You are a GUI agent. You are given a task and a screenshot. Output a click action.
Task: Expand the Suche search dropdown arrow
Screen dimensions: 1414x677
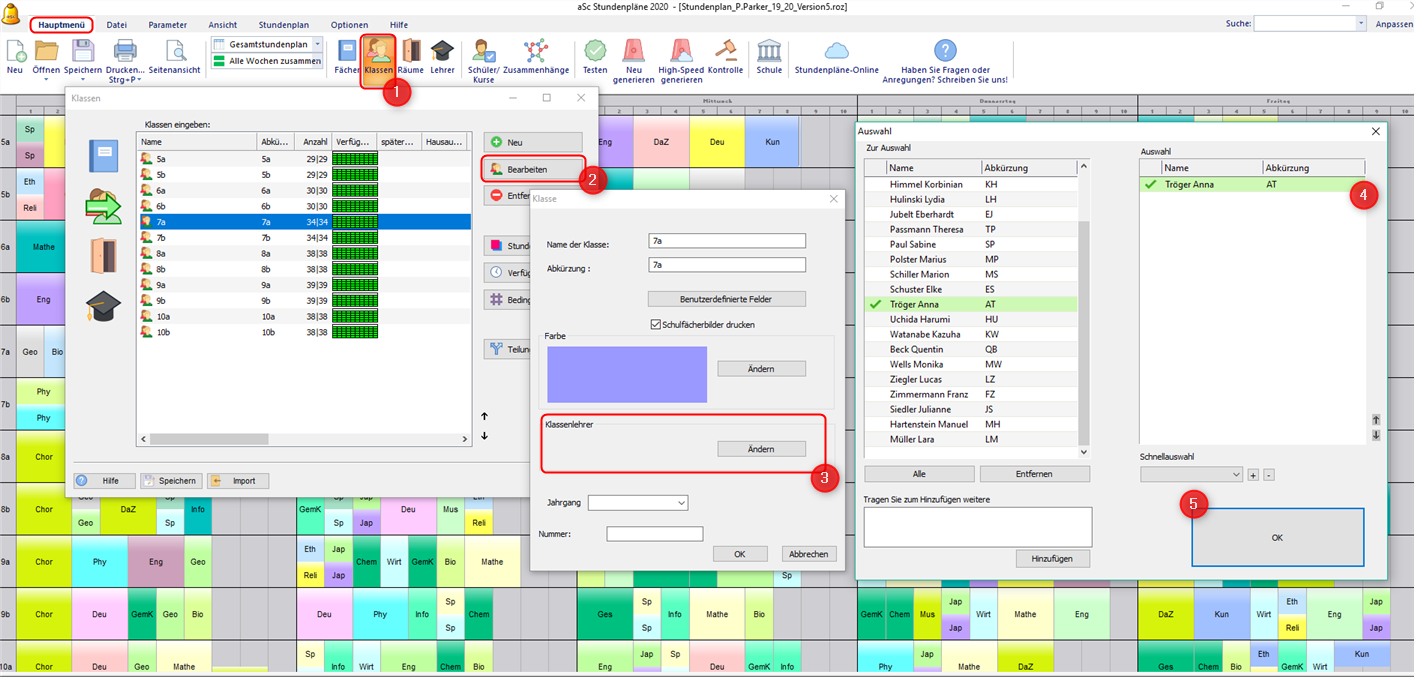click(x=1360, y=23)
